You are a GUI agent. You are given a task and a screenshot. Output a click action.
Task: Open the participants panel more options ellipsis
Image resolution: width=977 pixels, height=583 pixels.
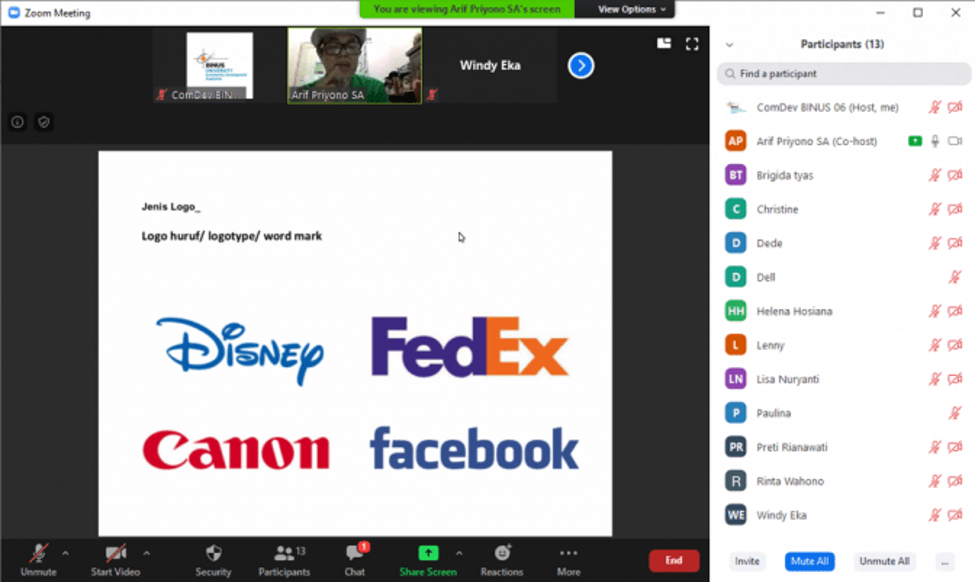[x=945, y=562]
